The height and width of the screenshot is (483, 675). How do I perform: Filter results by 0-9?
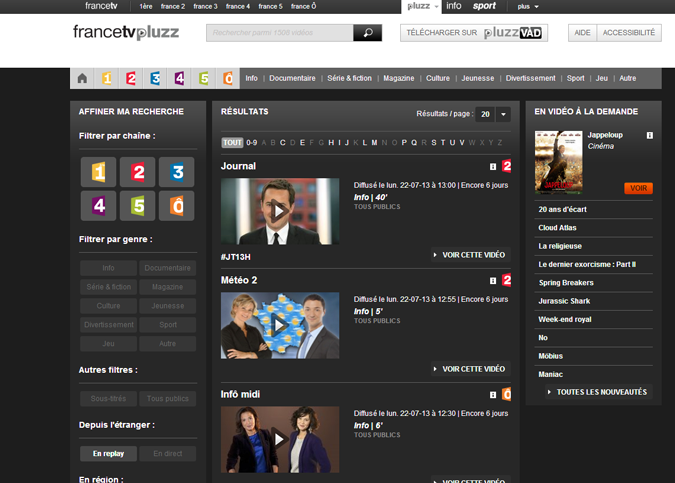(x=252, y=142)
